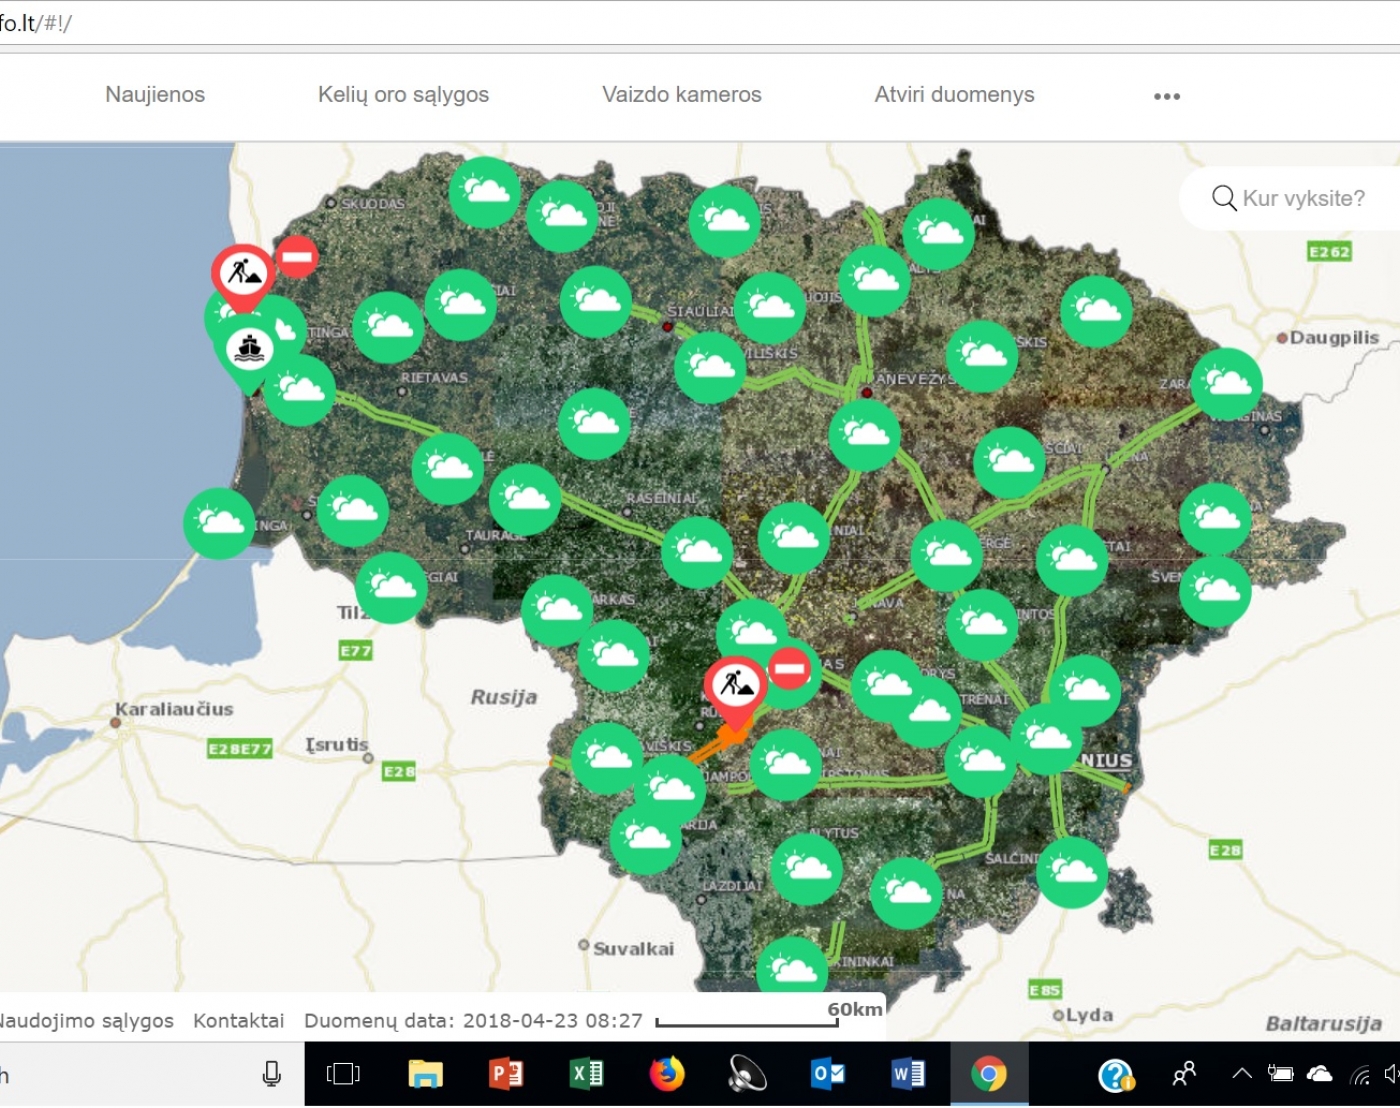Click the help question-mark tray icon

(x=1115, y=1076)
